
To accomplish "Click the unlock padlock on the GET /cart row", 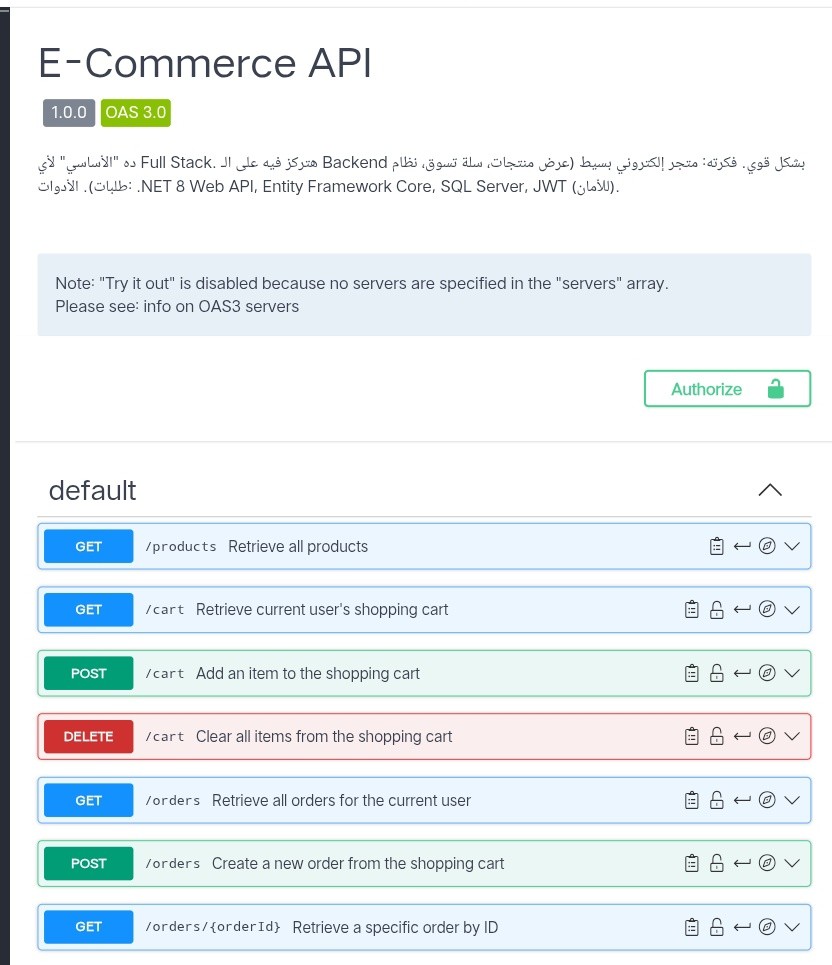I will [x=716, y=610].
